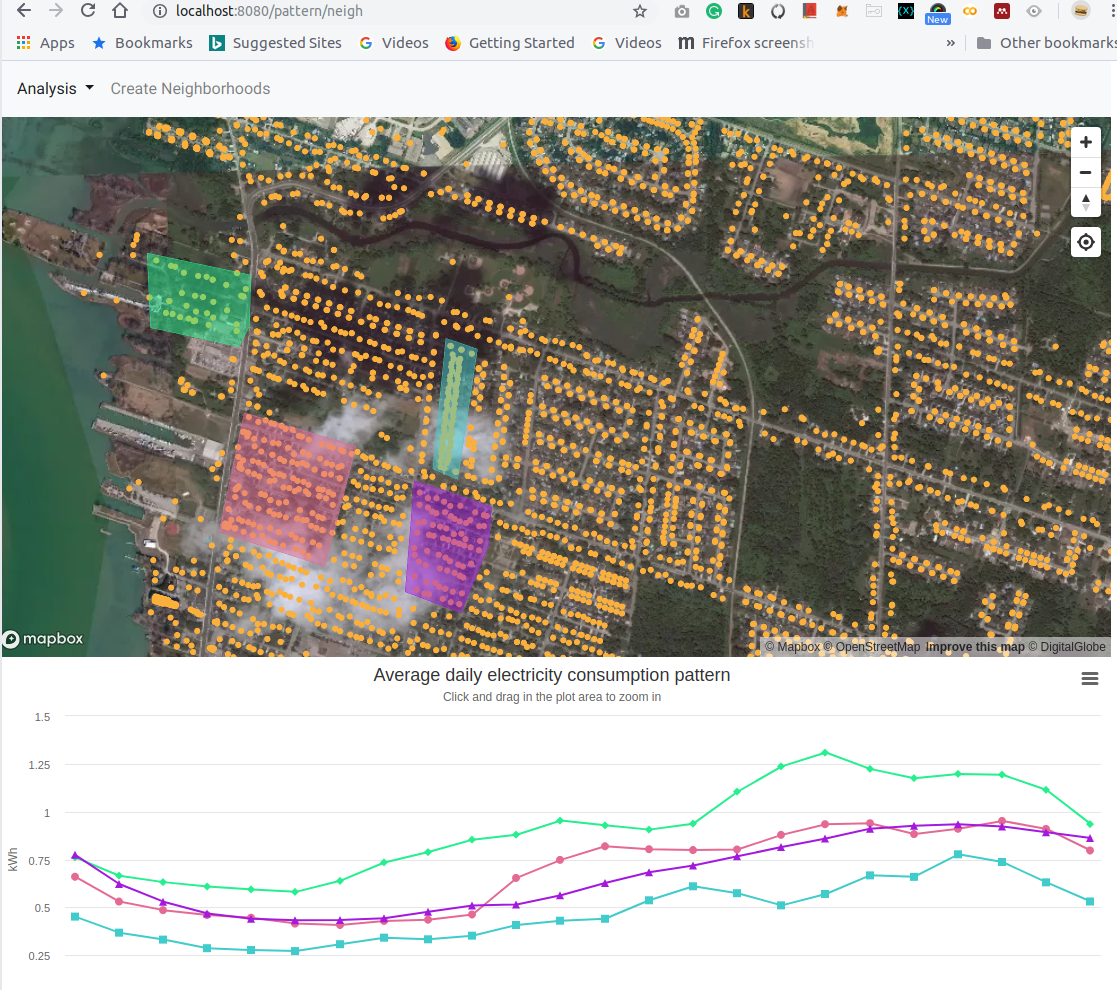Click the first purple triangle point
1117x990 pixels.
point(75,856)
